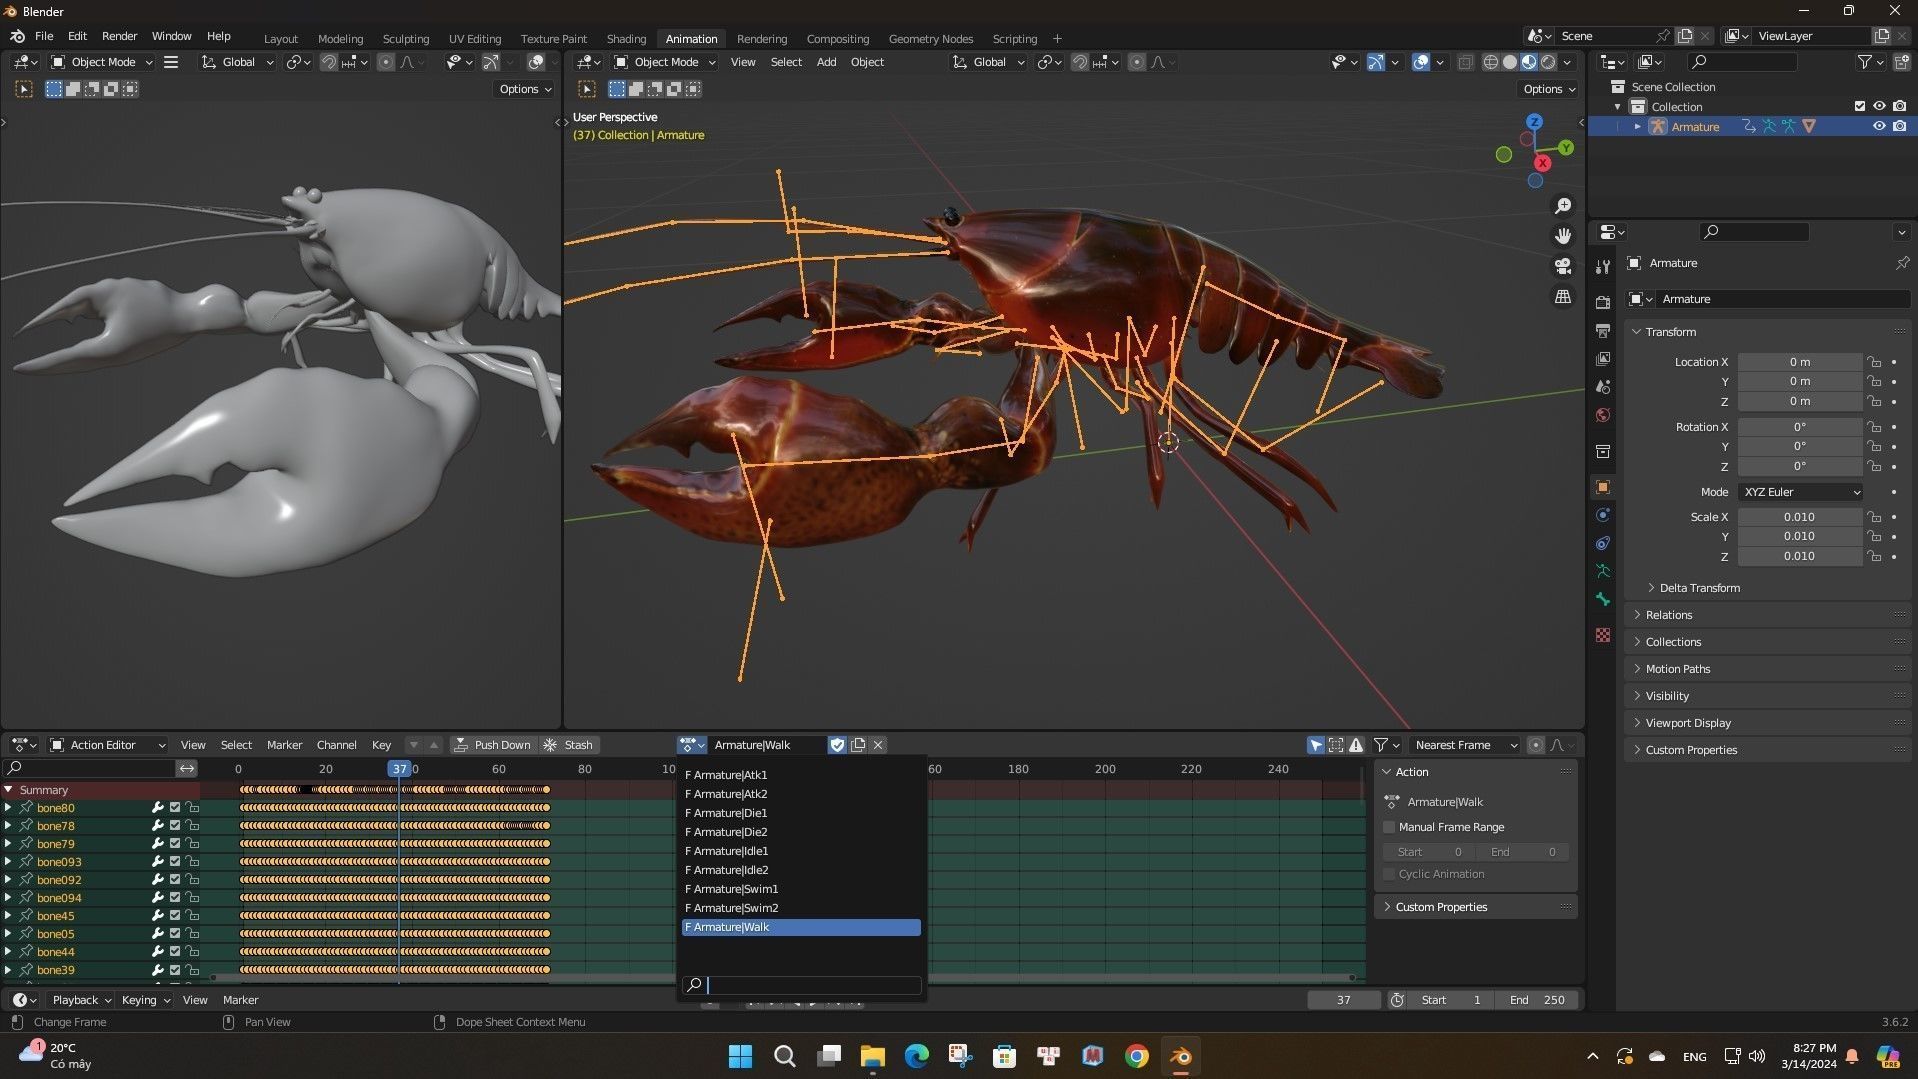Open the Output properties tab
Screen dimensions: 1918x1079
[x=1603, y=330]
